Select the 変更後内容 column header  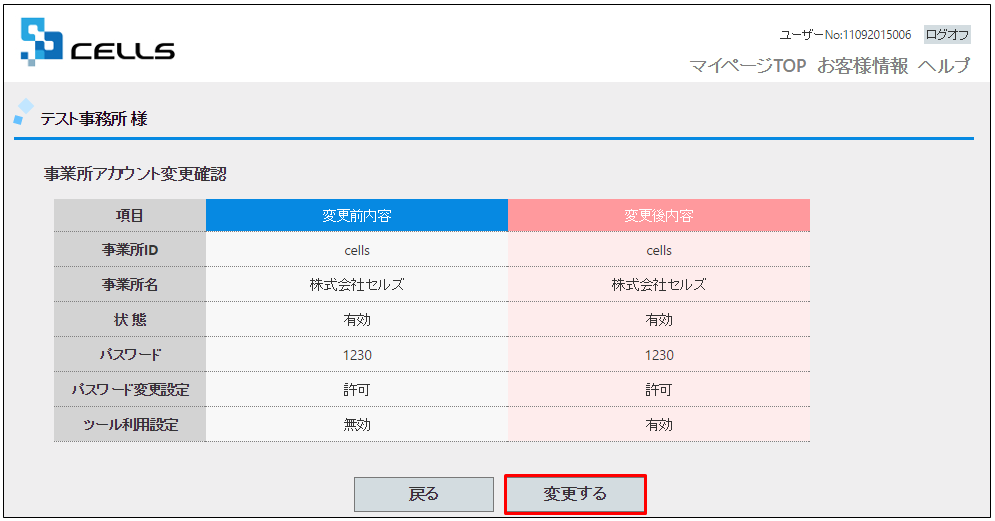click(x=659, y=215)
